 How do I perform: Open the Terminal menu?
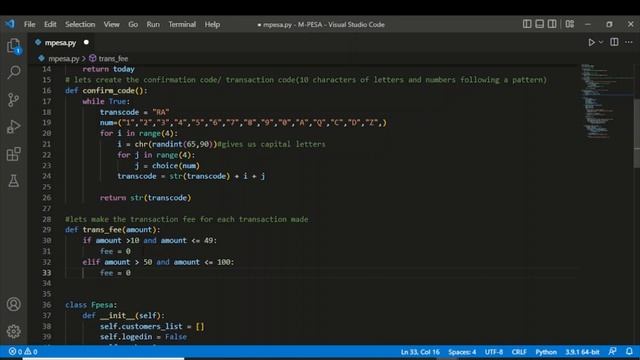[x=182, y=24]
